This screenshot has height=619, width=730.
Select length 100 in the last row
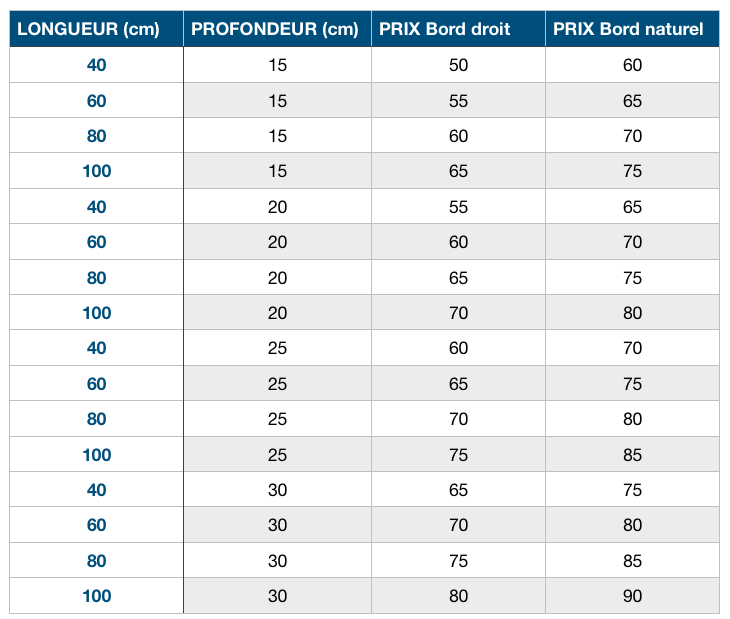click(96, 596)
